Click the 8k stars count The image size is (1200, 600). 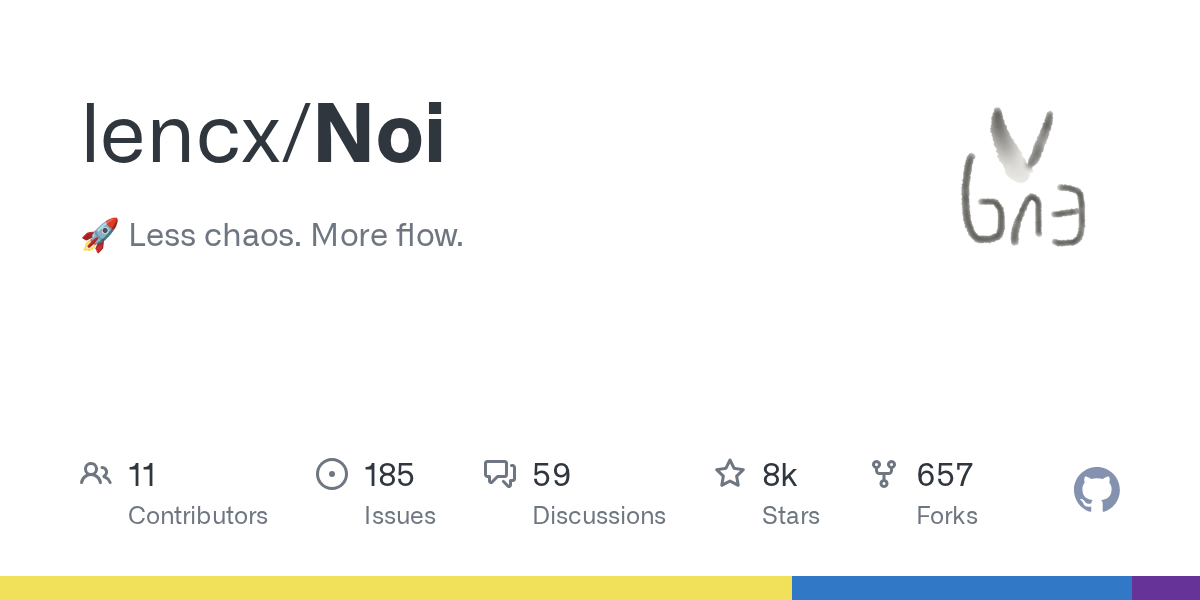click(x=780, y=475)
